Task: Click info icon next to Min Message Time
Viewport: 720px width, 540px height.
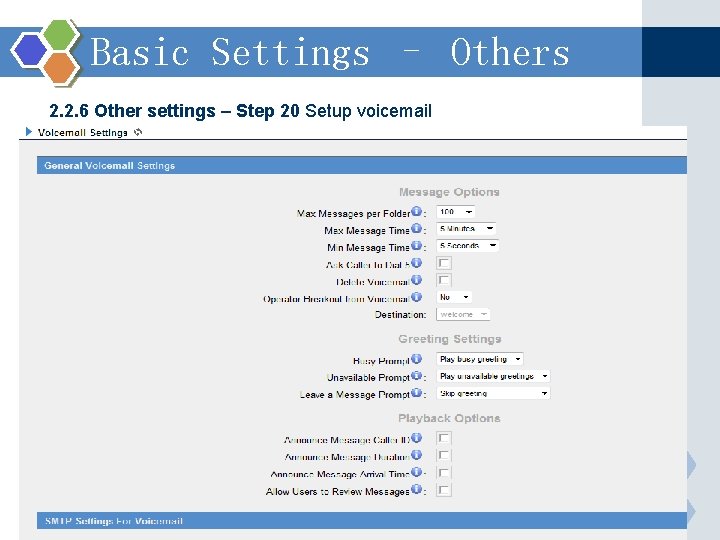Action: pyautogui.click(x=416, y=245)
